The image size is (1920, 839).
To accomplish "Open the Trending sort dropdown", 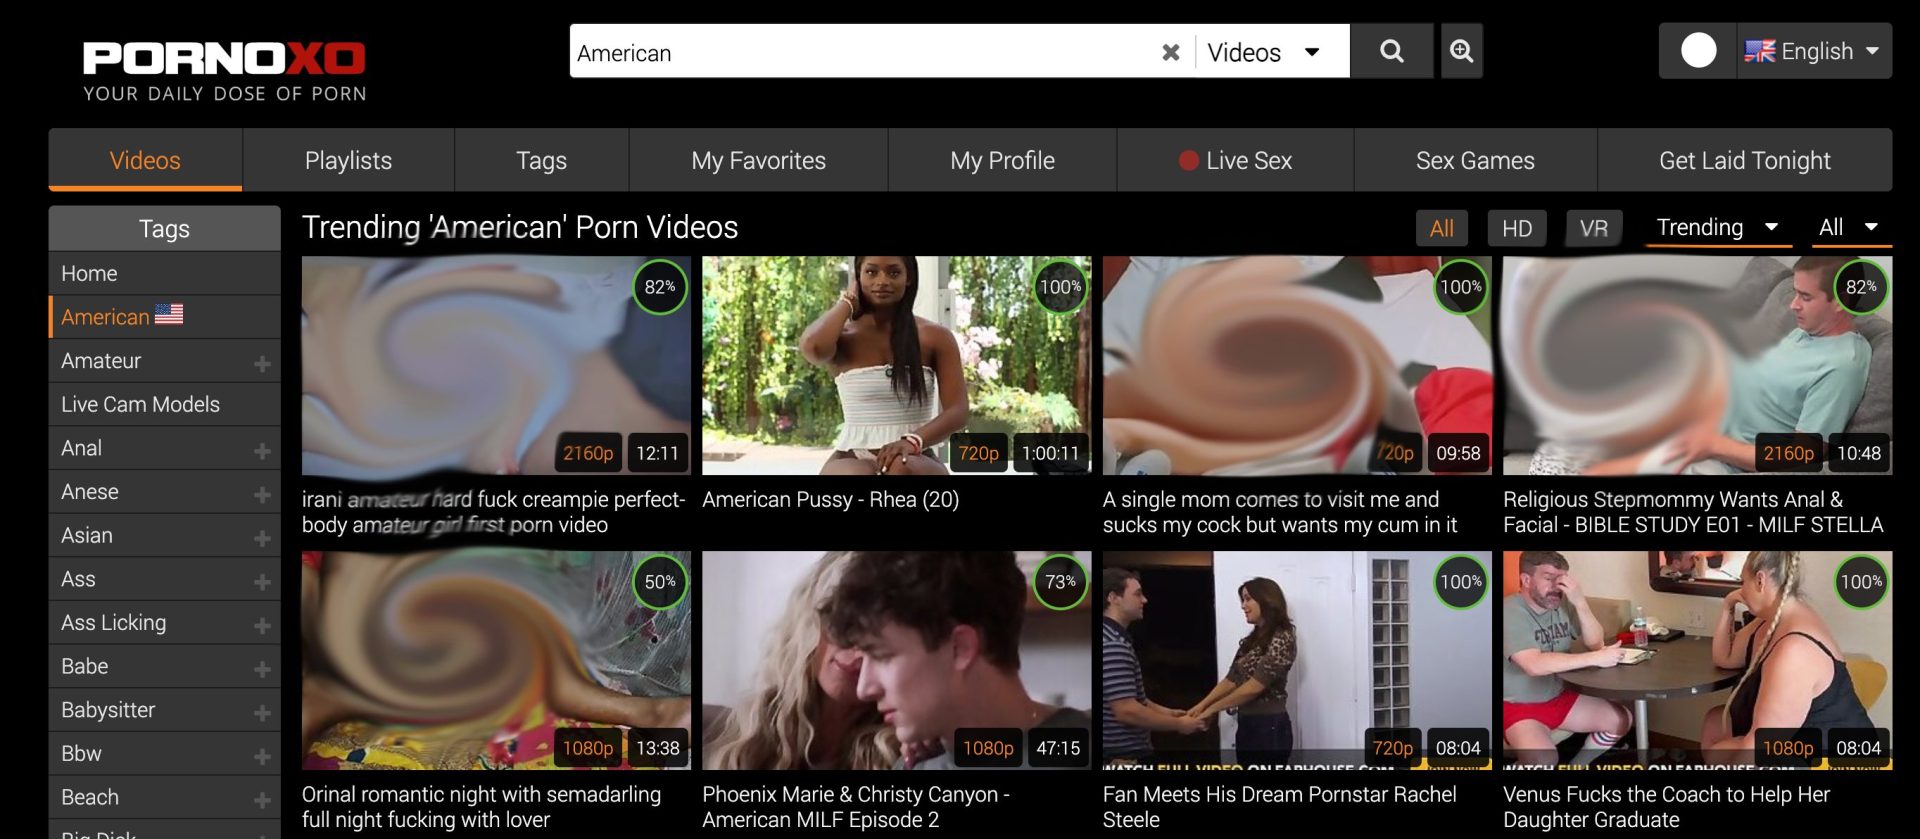I will (x=1717, y=228).
